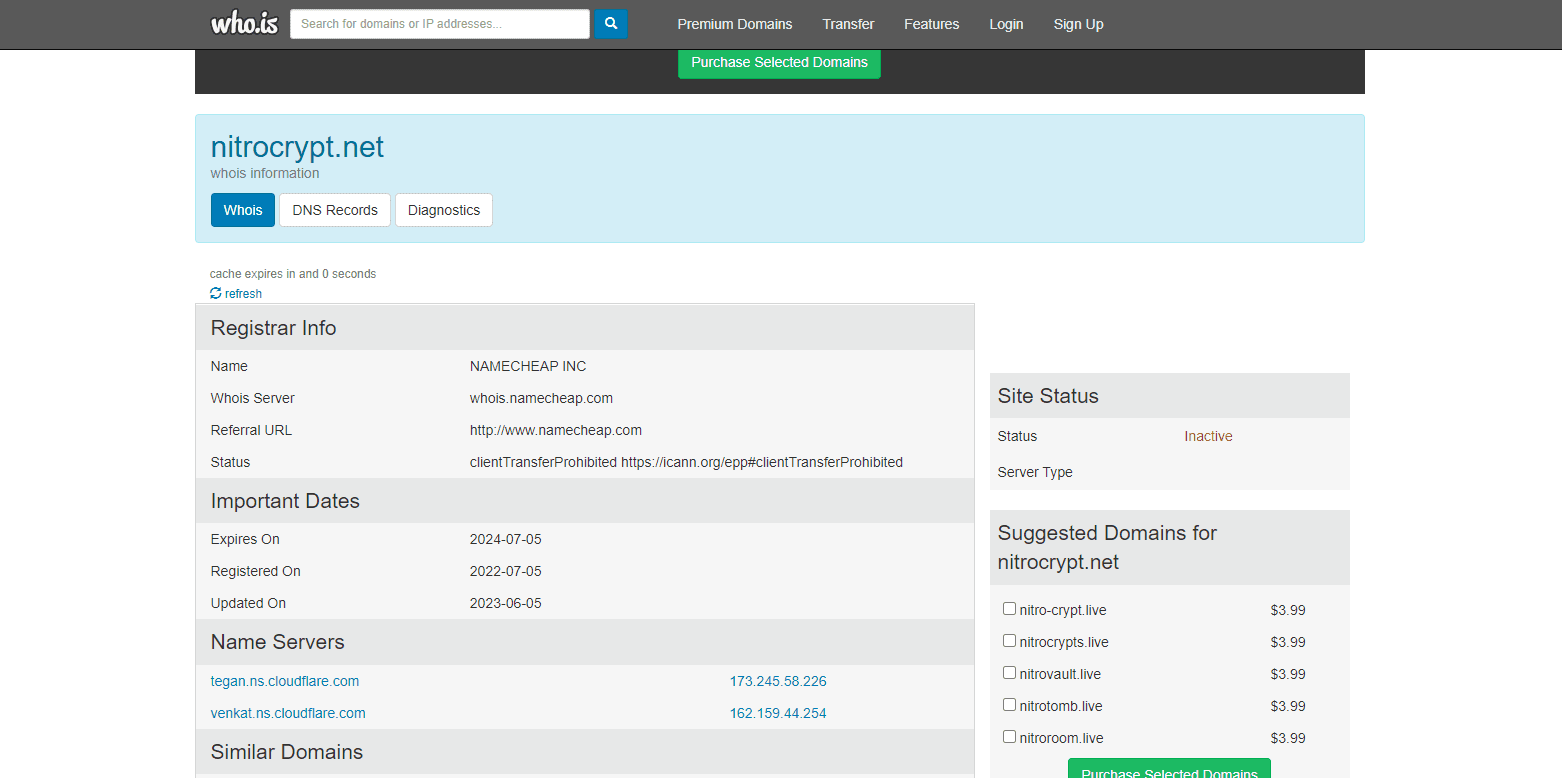Select the Whois tab
The image size is (1562, 778).
243,210
